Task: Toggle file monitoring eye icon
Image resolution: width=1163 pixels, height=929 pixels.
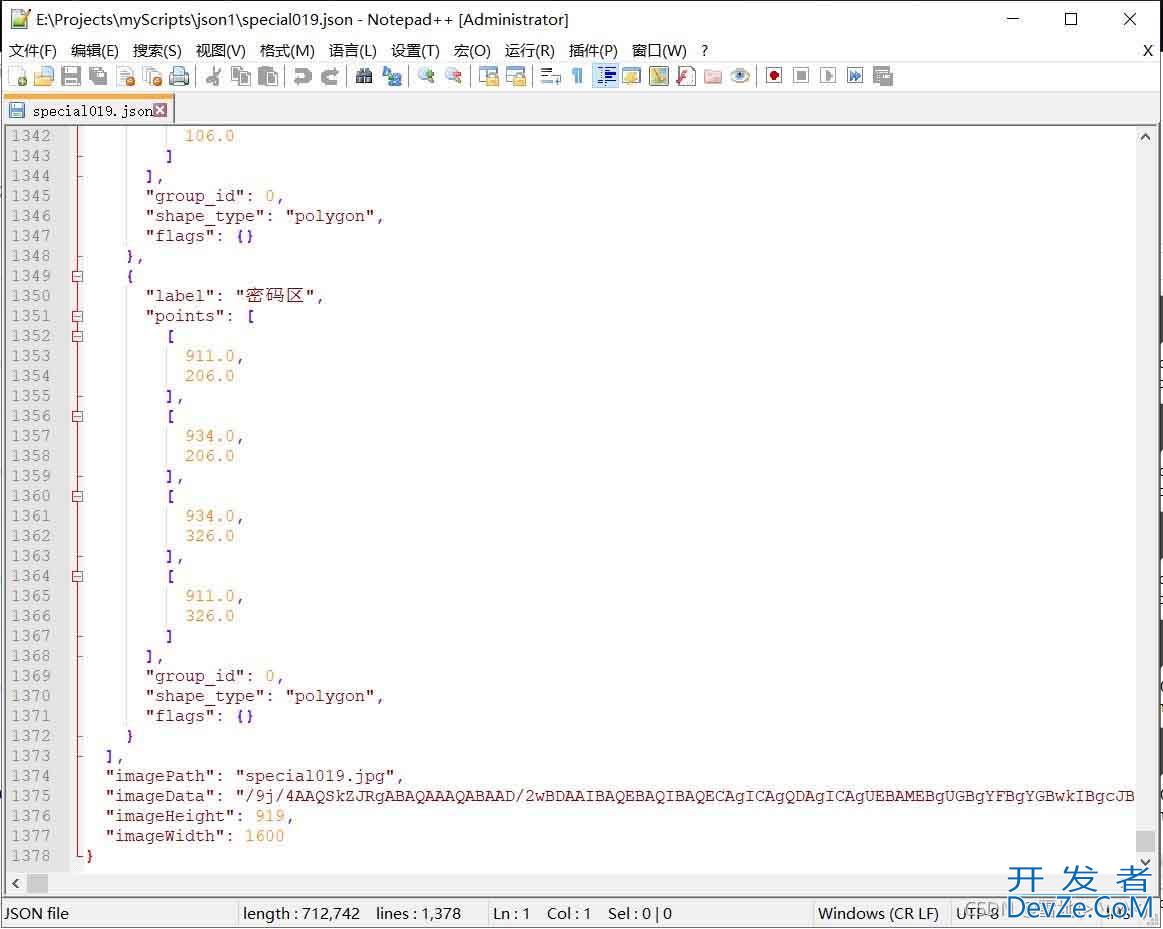Action: coord(739,76)
